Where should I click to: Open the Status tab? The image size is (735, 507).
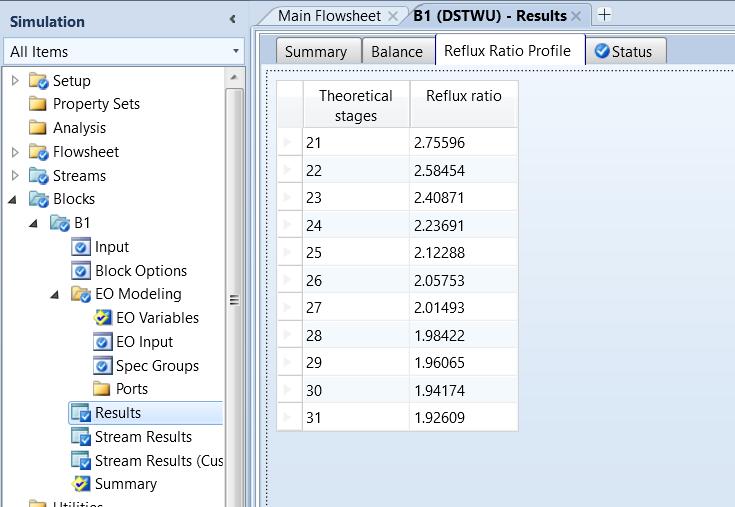pos(623,52)
